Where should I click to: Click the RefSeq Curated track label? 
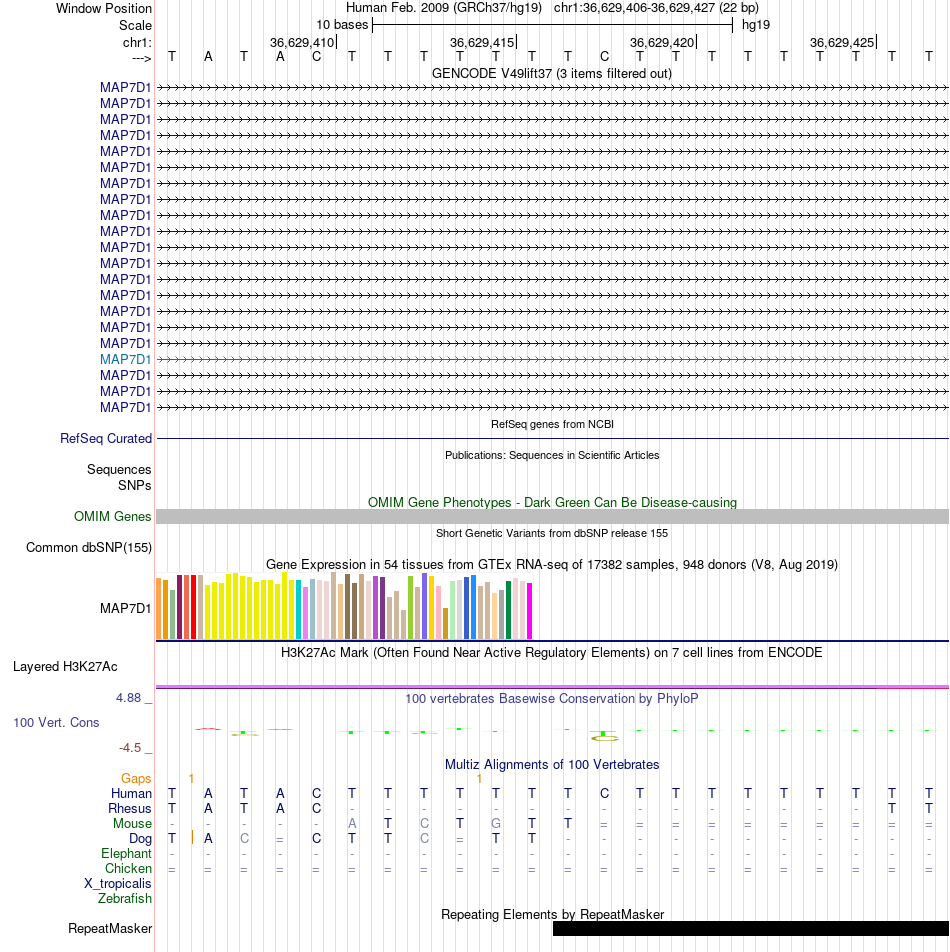pos(106,438)
